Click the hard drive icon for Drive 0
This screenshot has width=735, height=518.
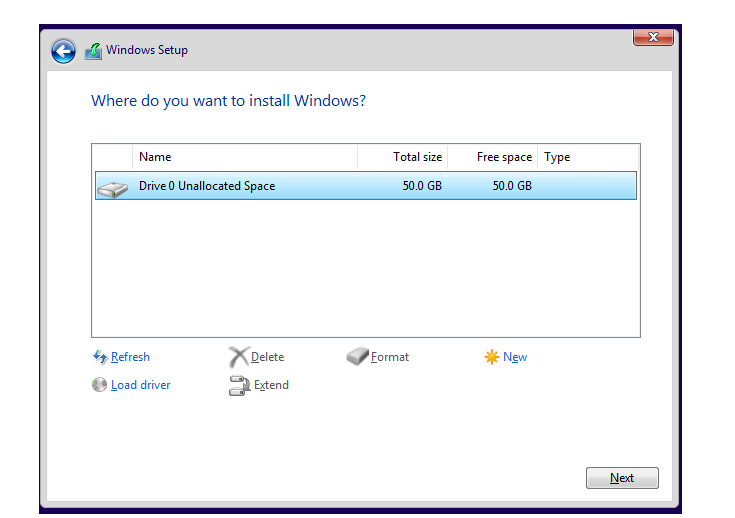click(112, 189)
